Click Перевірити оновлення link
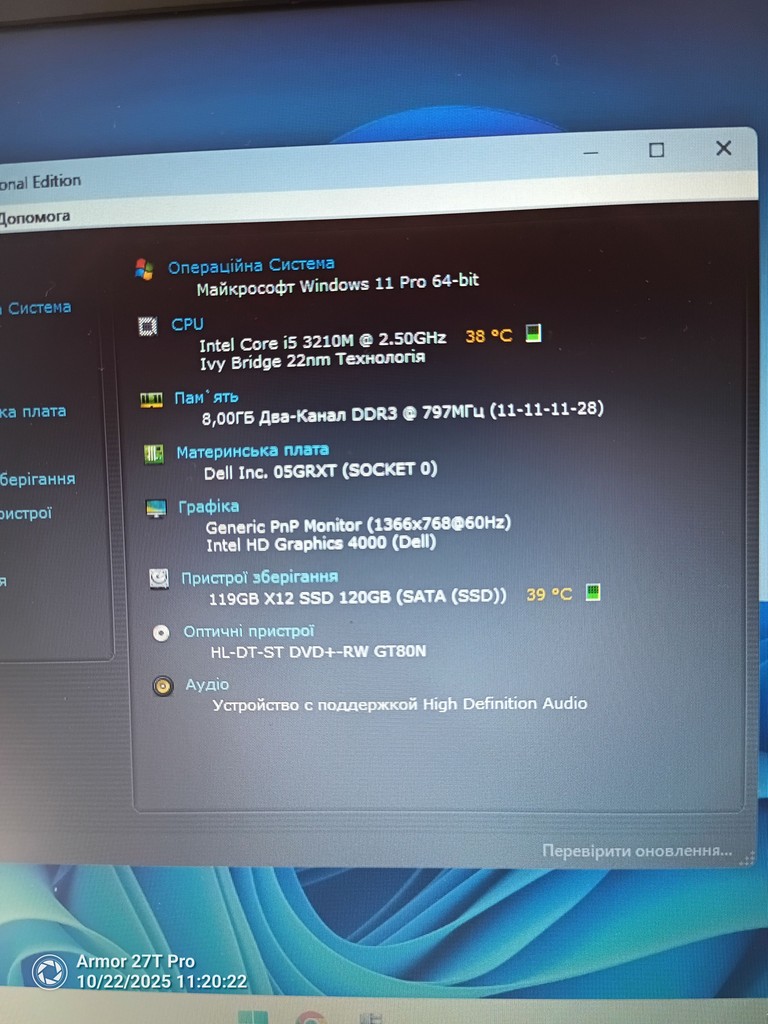This screenshot has height=1024, width=768. point(637,851)
